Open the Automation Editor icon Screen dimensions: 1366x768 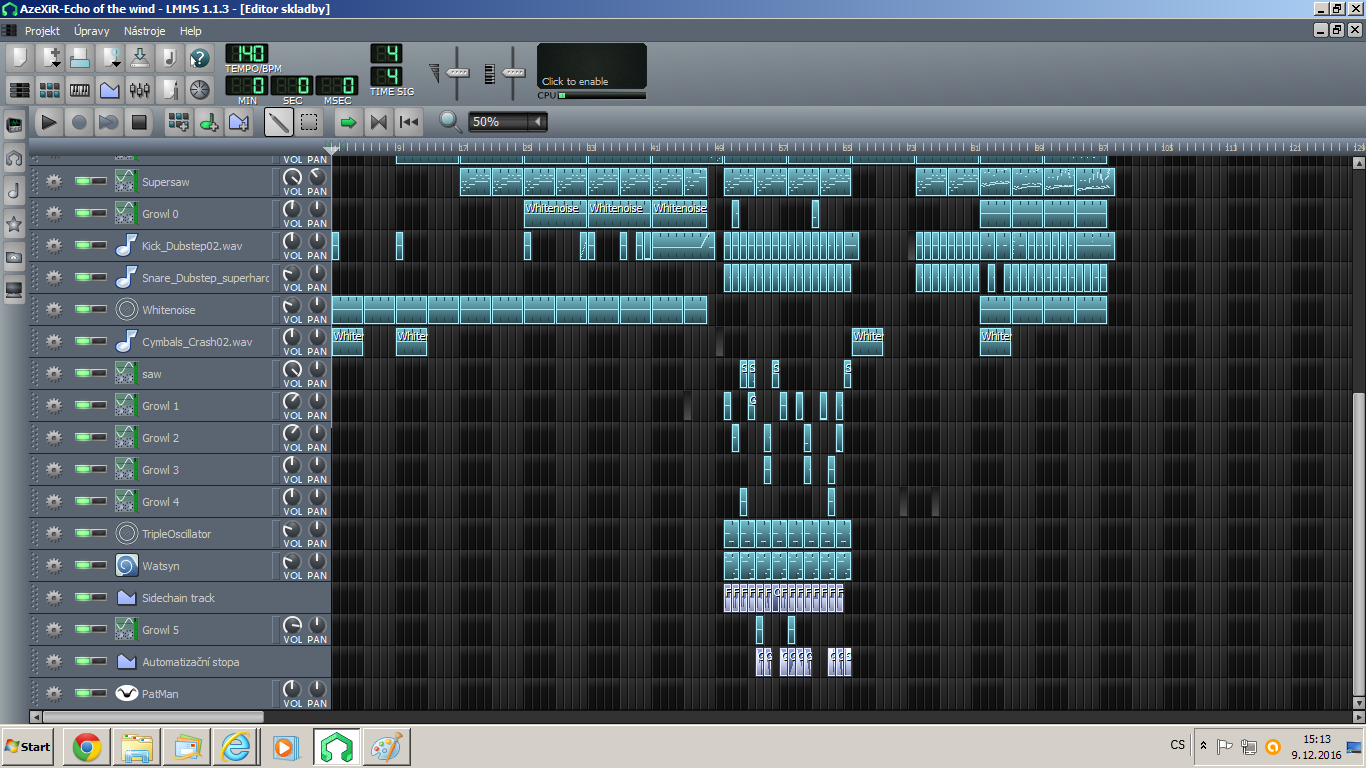(110, 89)
